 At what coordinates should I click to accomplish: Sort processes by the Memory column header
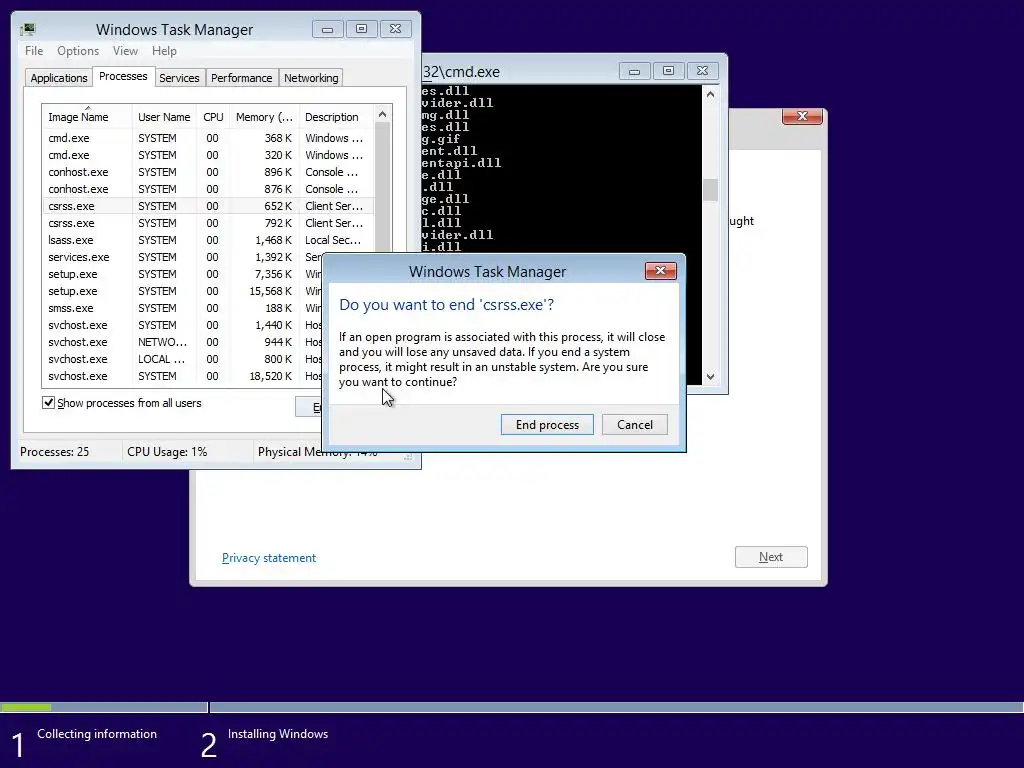click(264, 117)
